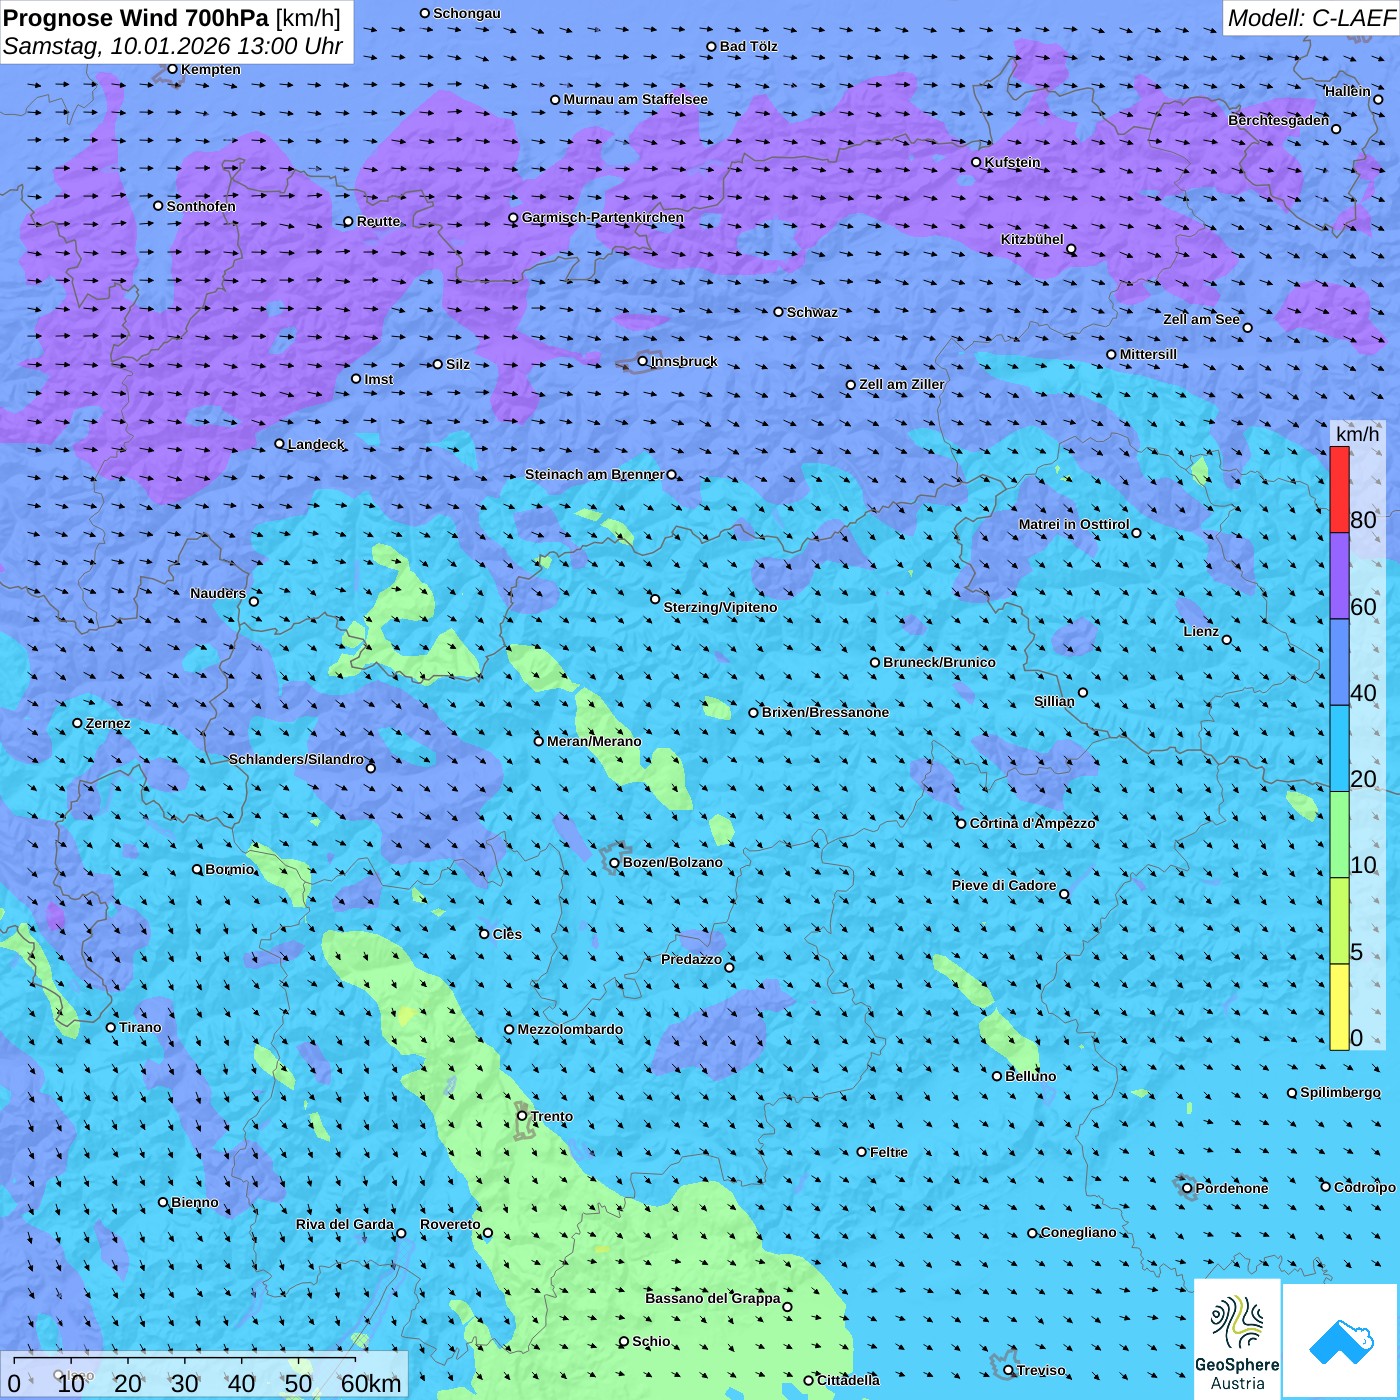The height and width of the screenshot is (1400, 1400).
Task: Click the Schwaz city marker
Action: coord(778,312)
